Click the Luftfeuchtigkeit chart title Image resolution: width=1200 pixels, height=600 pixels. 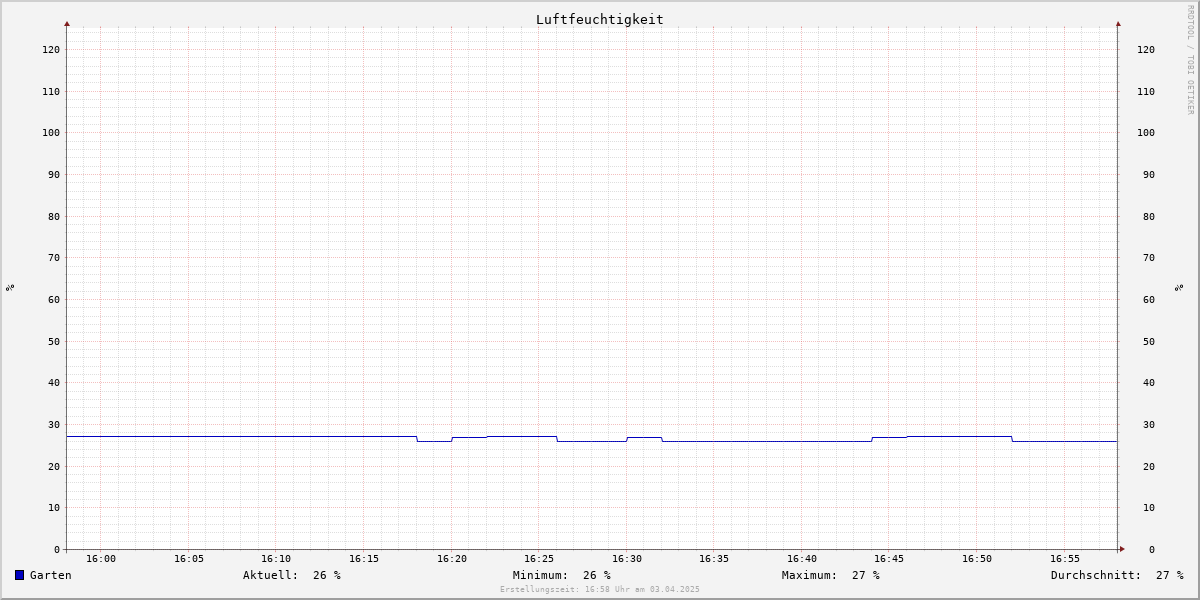tap(600, 19)
